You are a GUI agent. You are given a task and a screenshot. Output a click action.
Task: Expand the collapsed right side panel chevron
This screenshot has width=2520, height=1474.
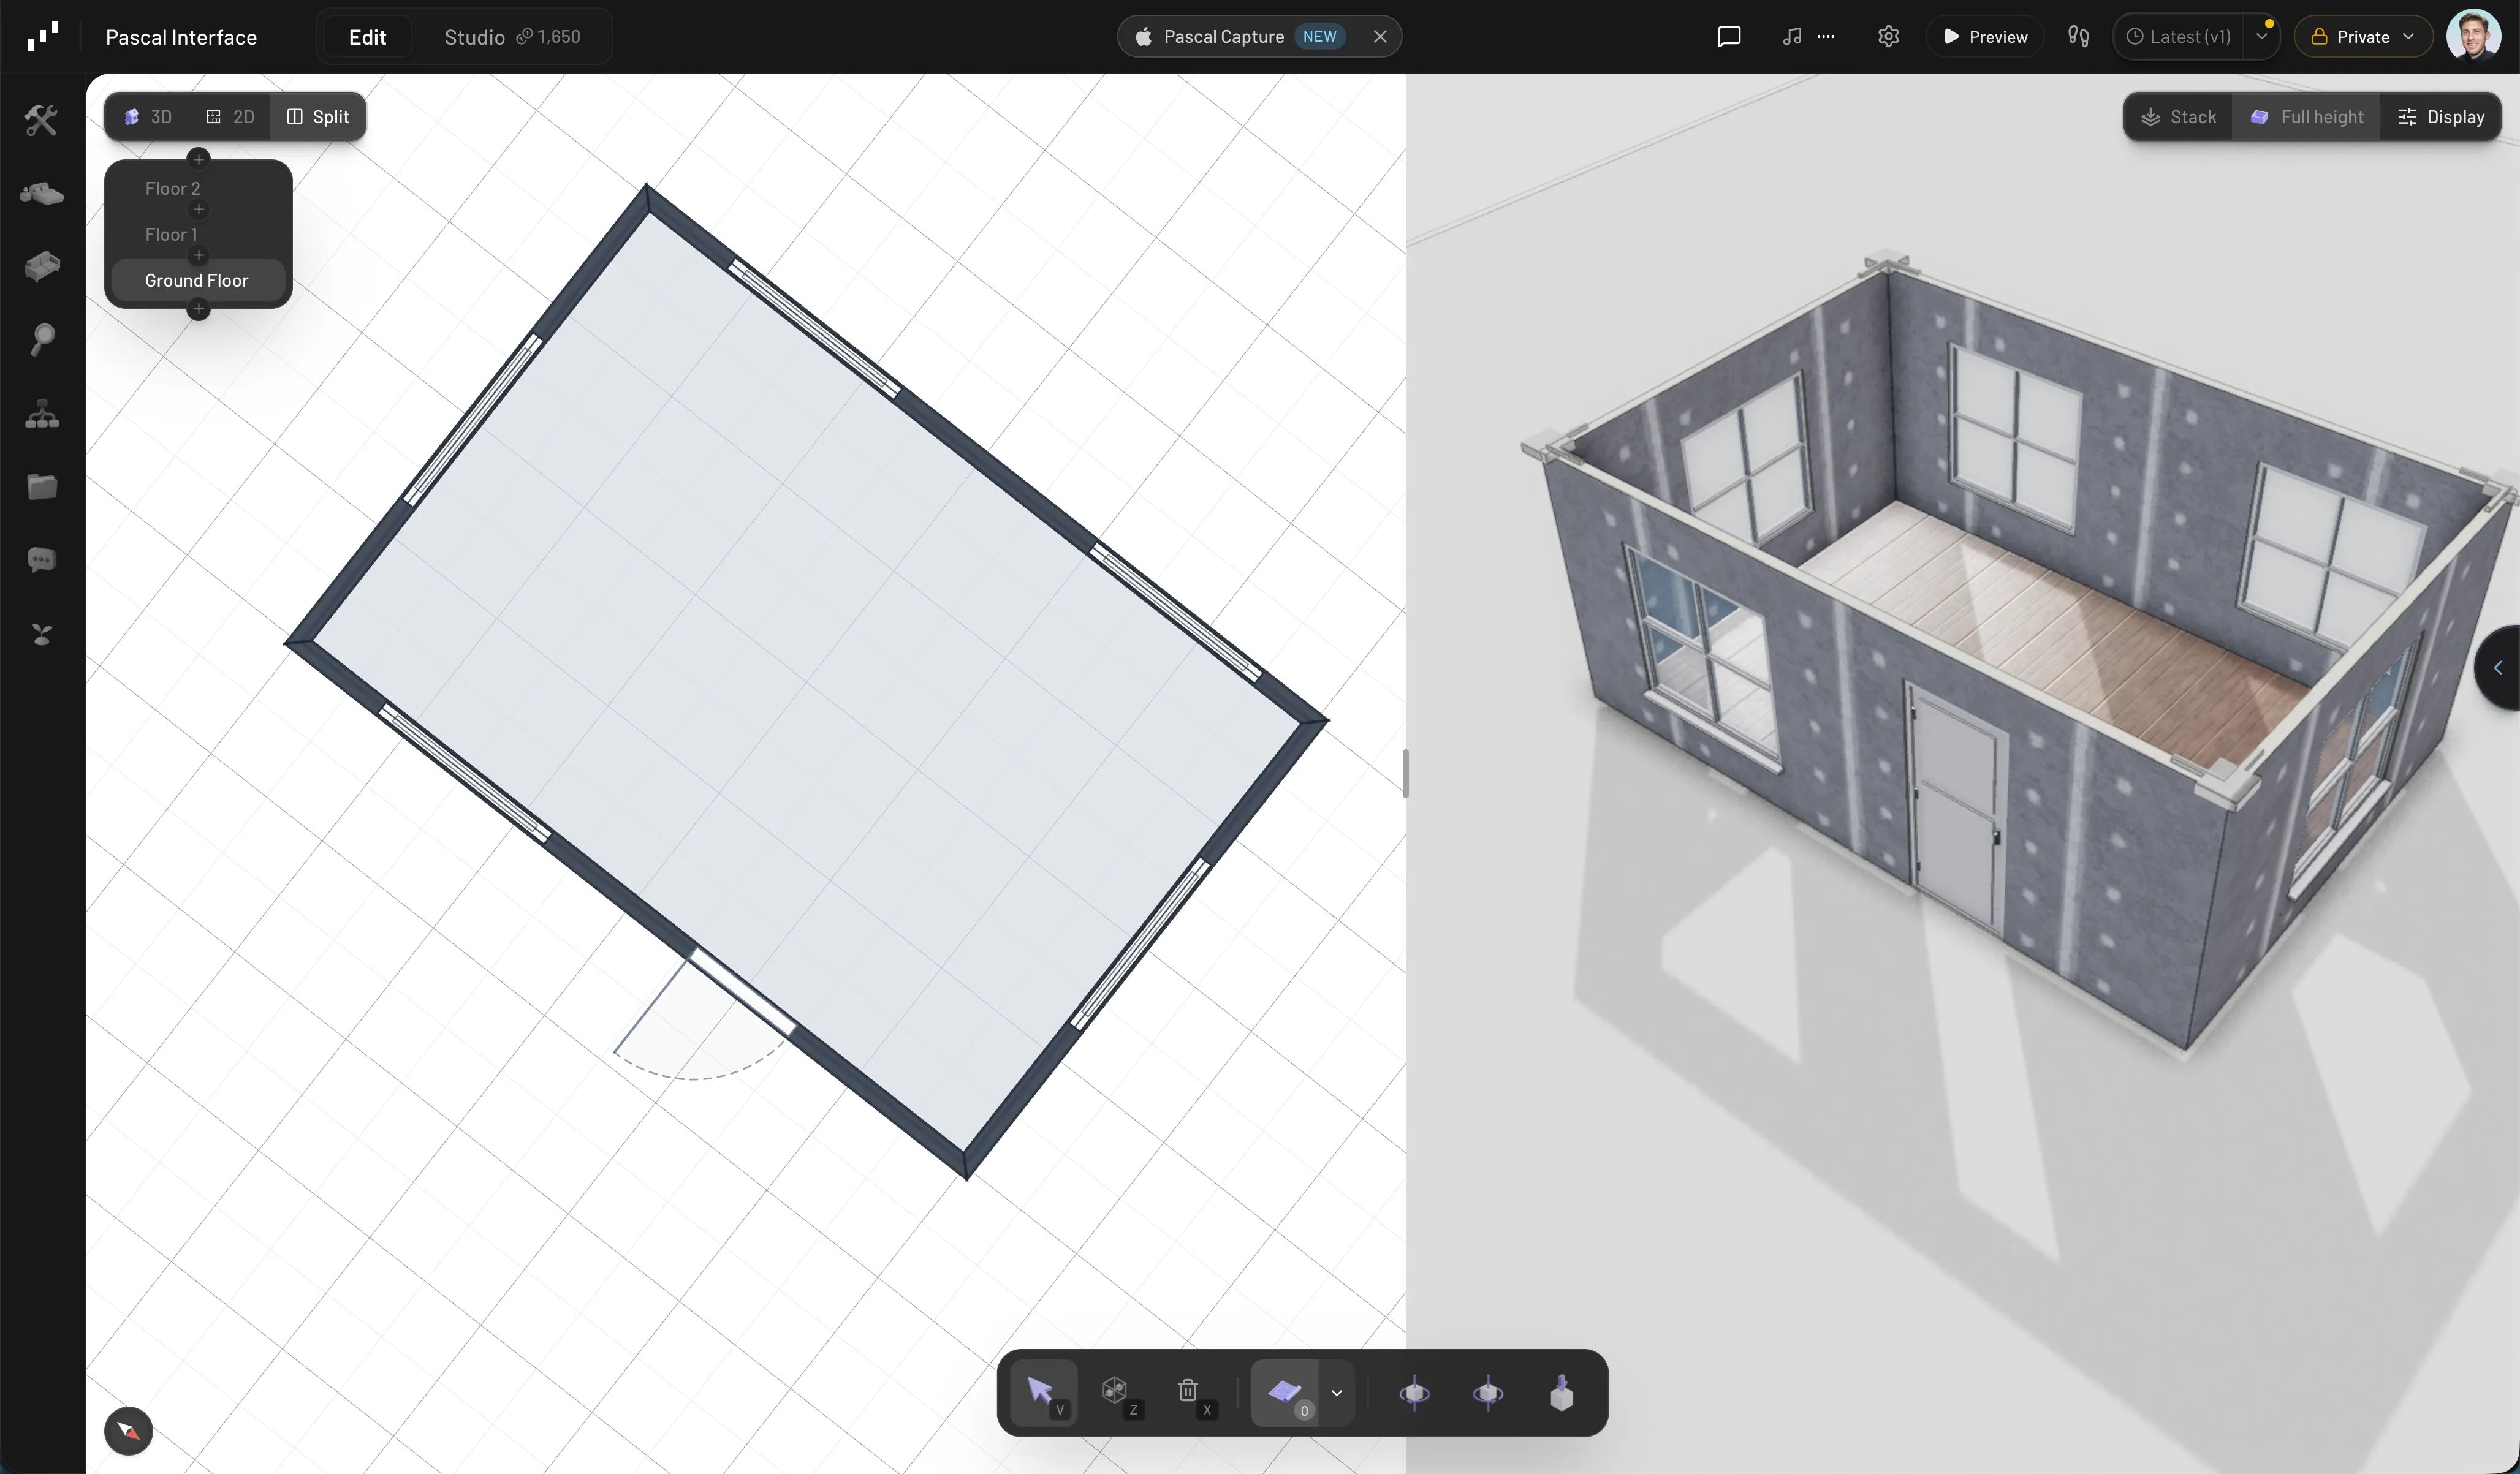(2498, 668)
